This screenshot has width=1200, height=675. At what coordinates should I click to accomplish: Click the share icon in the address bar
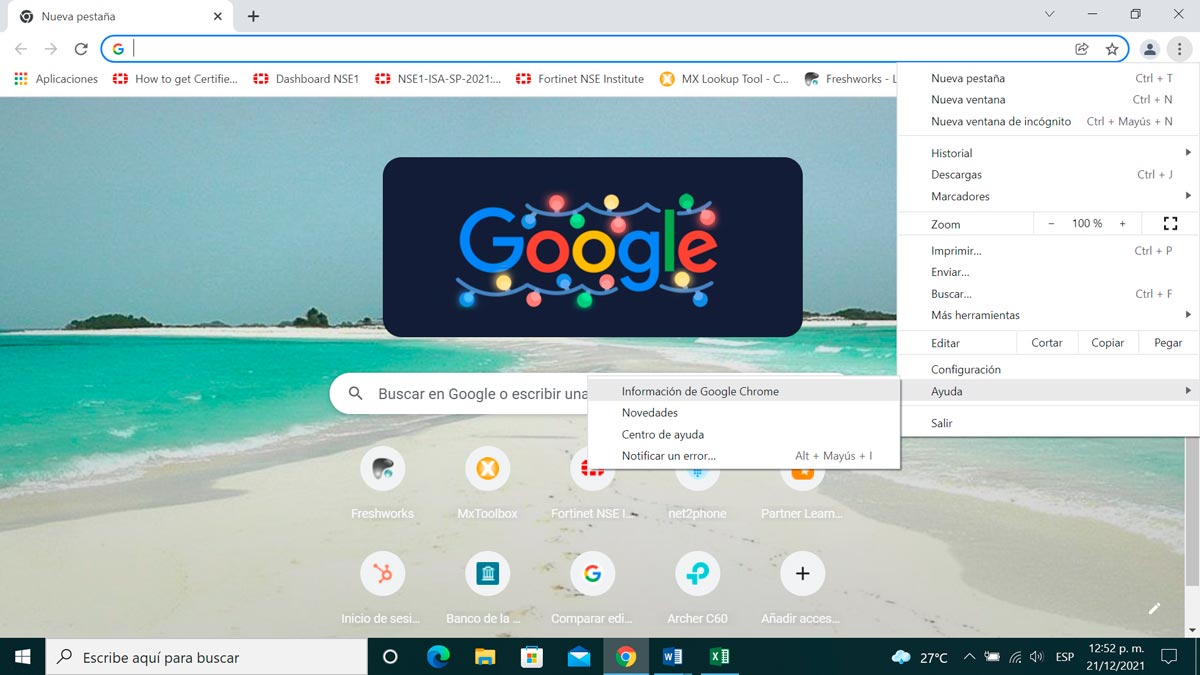coord(1082,47)
